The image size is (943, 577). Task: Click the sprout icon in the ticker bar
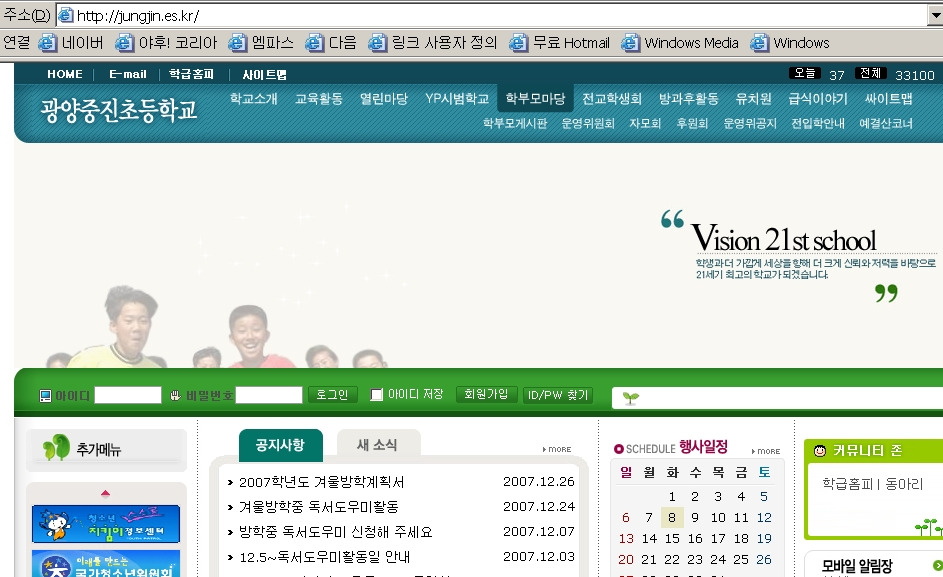tap(631, 398)
